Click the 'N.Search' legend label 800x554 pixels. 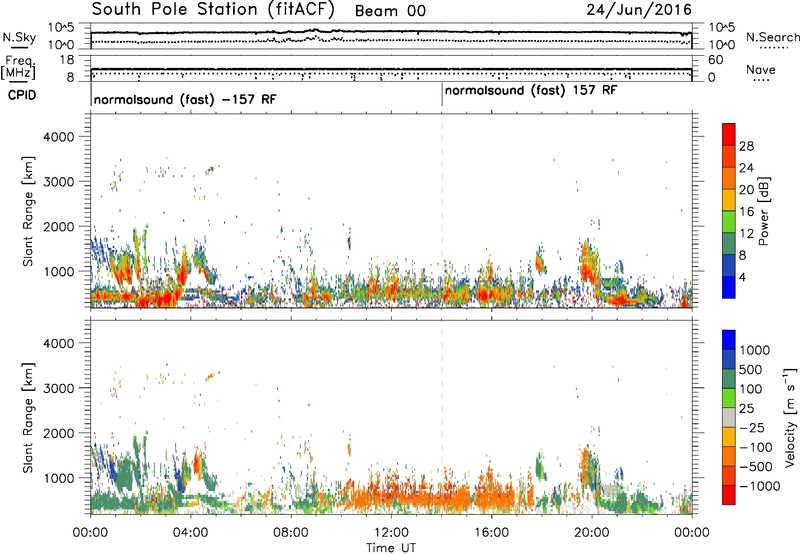772,37
